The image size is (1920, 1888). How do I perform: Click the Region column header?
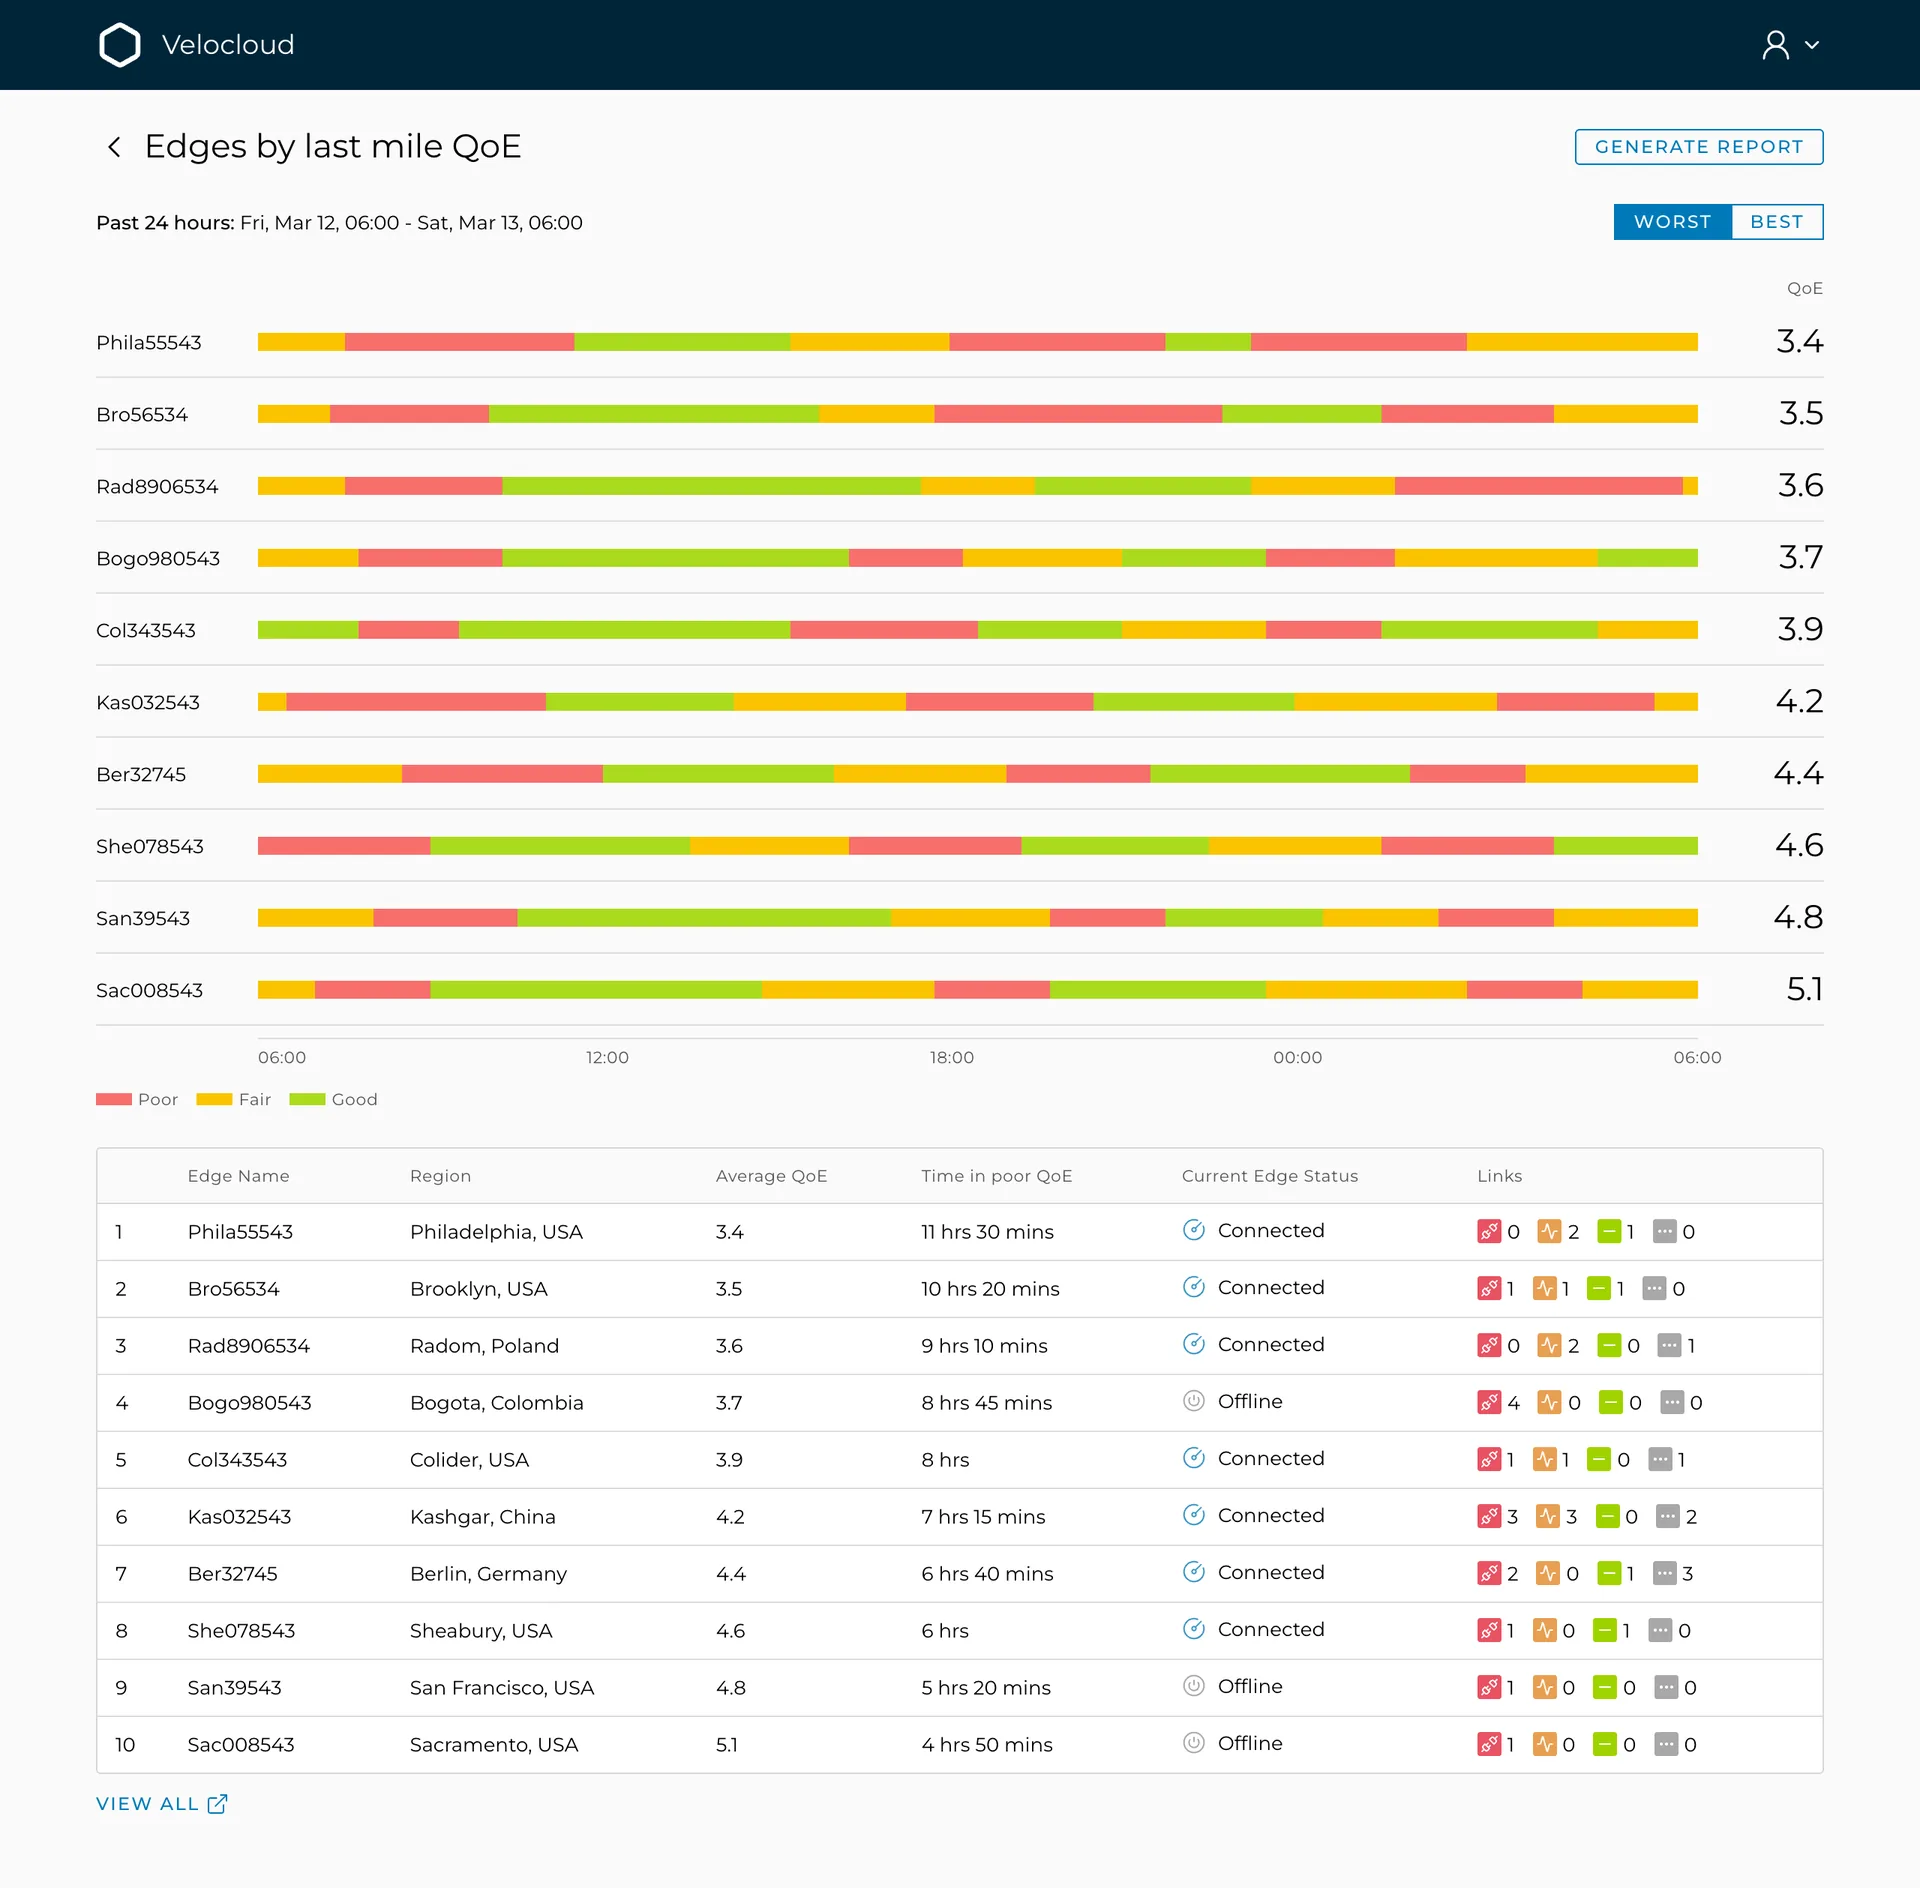440,1176
